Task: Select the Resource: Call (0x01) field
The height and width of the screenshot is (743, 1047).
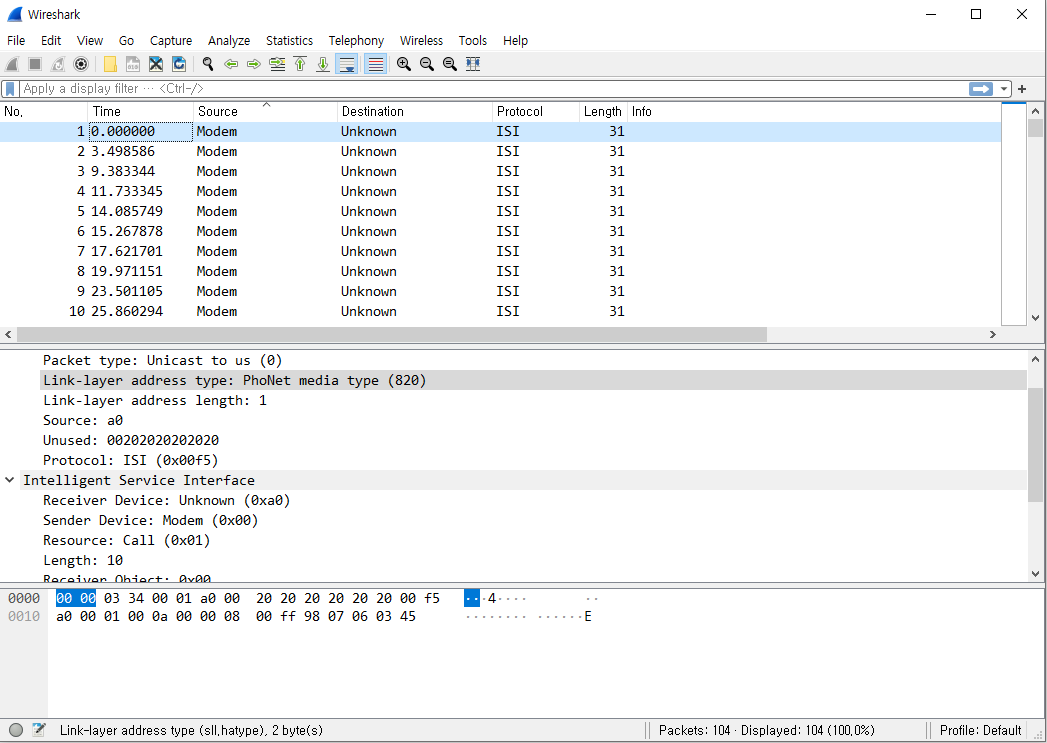Action: [127, 541]
